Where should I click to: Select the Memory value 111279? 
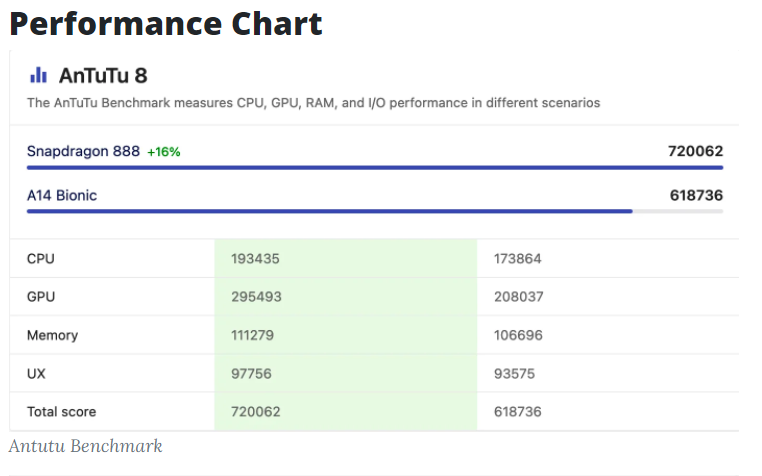[252, 335]
